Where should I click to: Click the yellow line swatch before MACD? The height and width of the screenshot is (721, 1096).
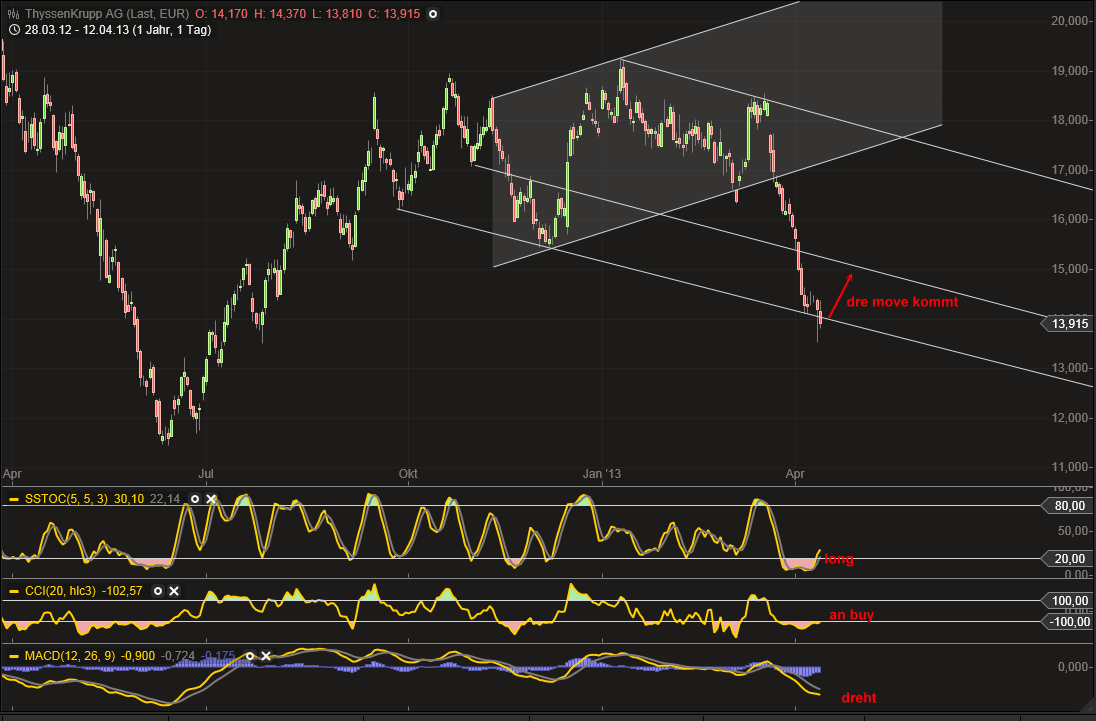[14, 656]
